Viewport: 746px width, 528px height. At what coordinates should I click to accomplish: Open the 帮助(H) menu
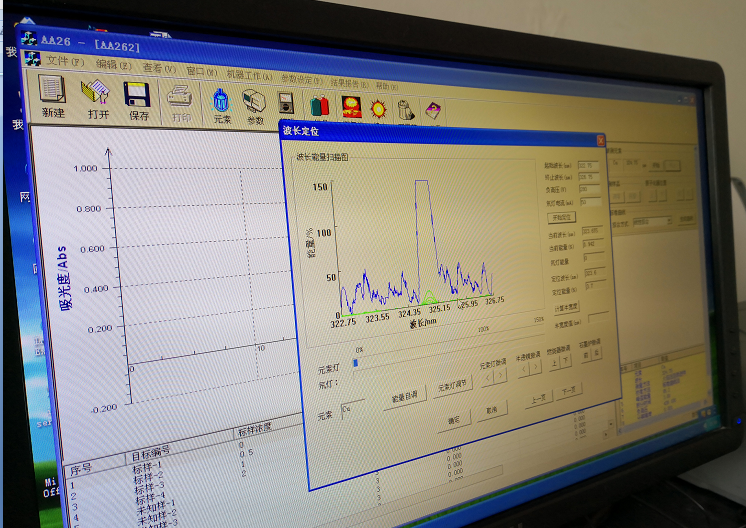coord(387,86)
